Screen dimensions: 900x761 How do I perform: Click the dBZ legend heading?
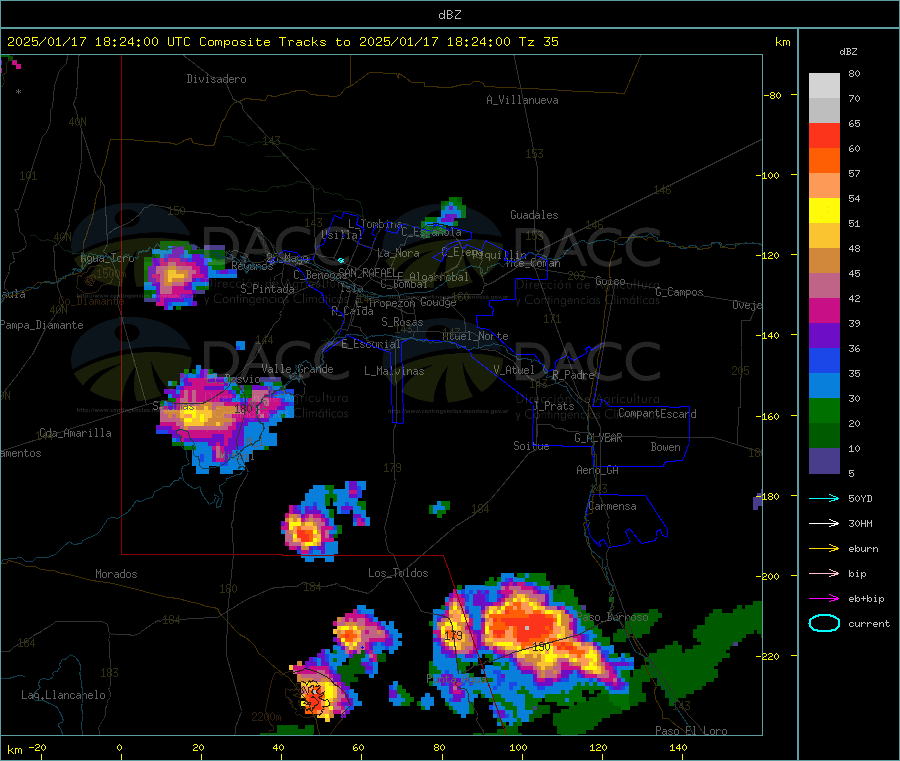(848, 52)
